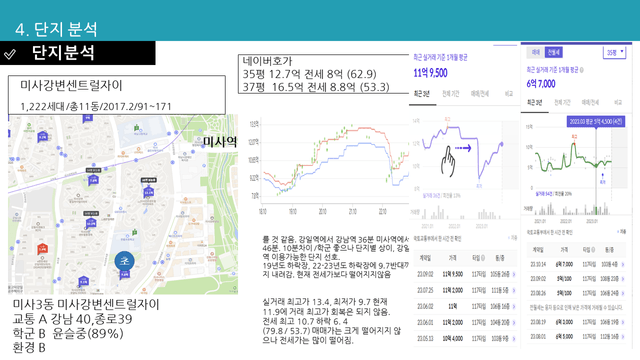Select the 전세 toggle button
The image size is (640, 360).
(553, 52)
